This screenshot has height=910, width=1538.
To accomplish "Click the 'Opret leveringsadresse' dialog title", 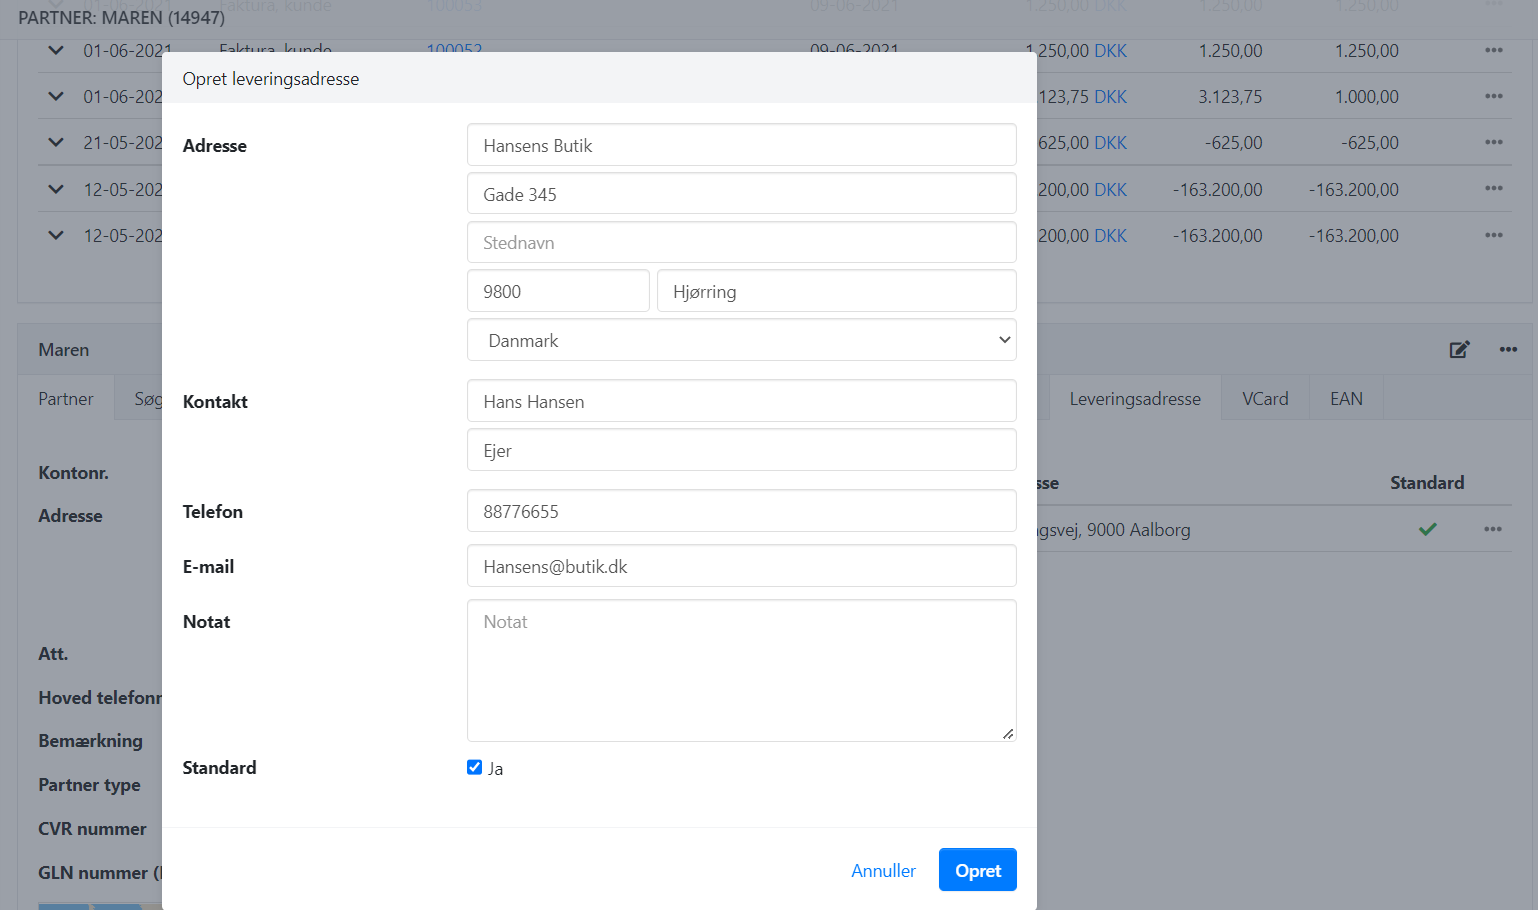I will point(271,78).
